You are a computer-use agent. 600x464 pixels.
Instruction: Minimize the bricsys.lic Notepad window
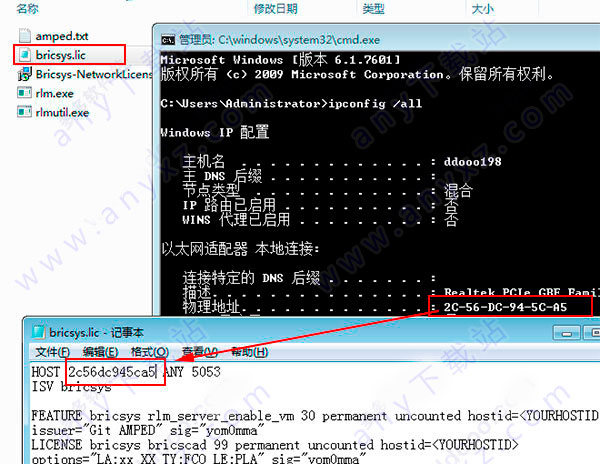pos(567,333)
